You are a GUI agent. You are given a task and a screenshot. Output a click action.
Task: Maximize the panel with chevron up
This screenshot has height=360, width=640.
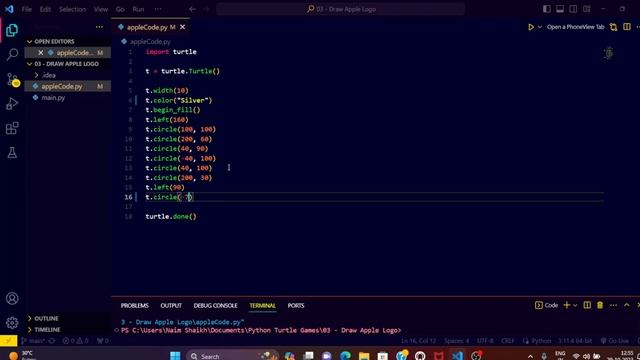(x=627, y=305)
